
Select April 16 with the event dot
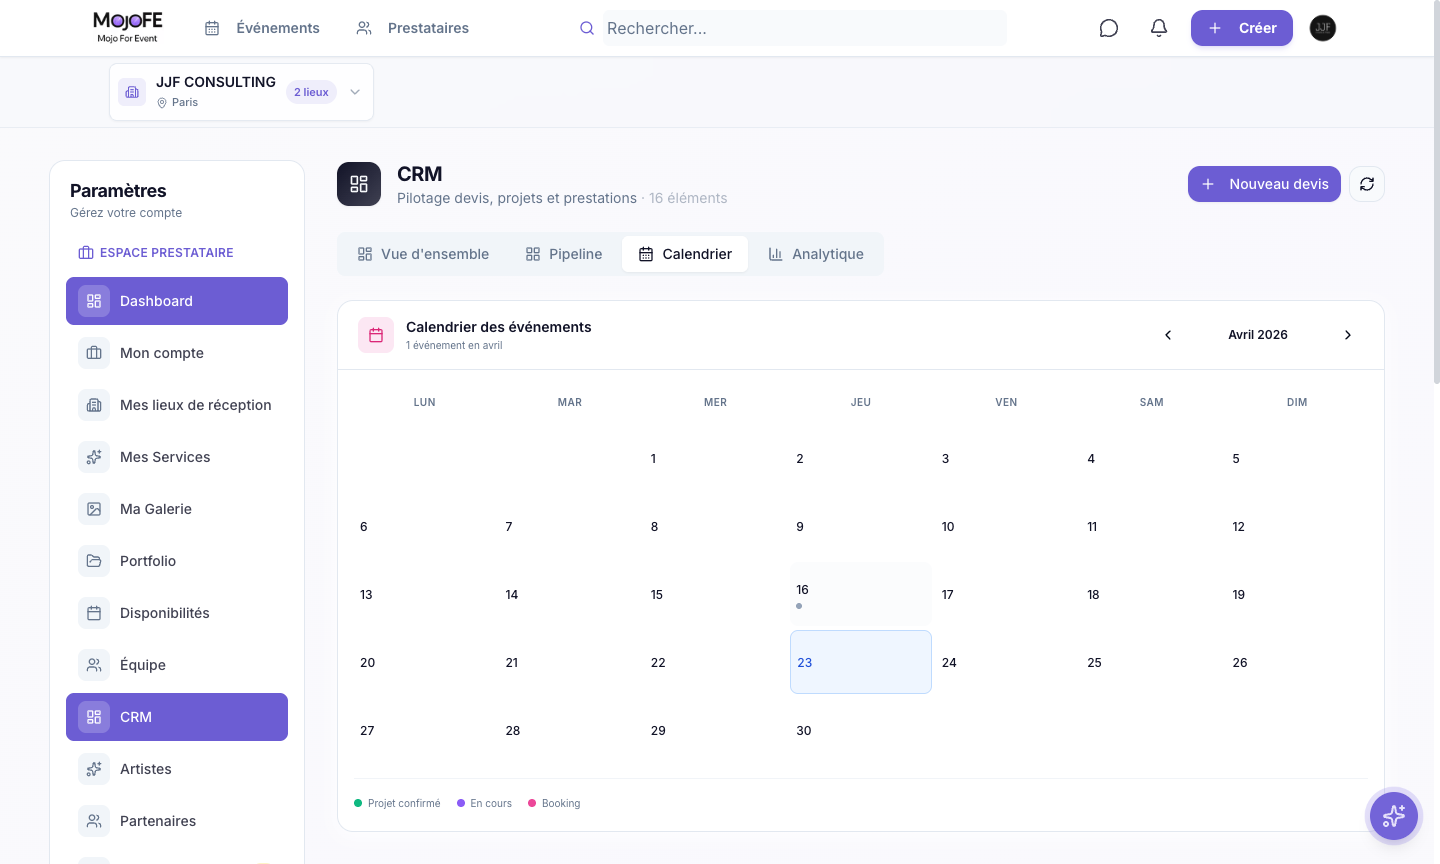(861, 594)
